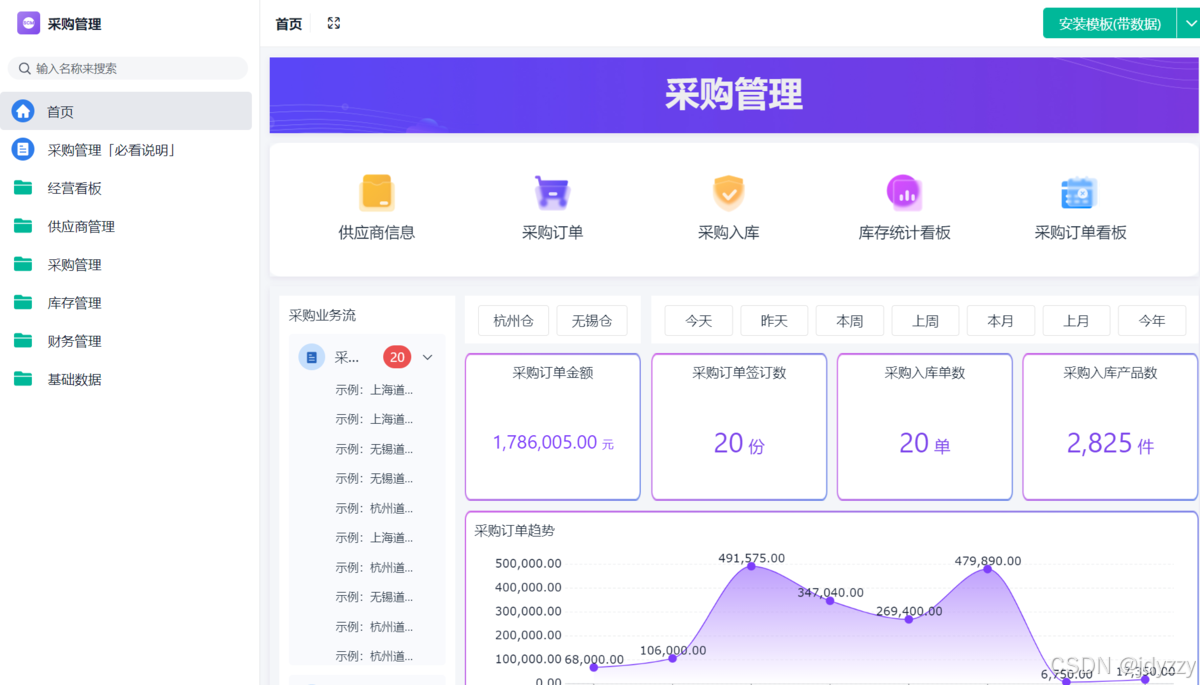Click the document icon for 采购管理「必看说明」
Viewport: 1200px width, 685px height.
pos(23,149)
